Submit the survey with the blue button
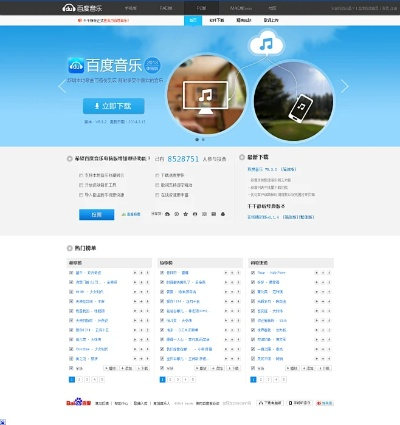Screen dimensions: 400x425 tap(97, 215)
